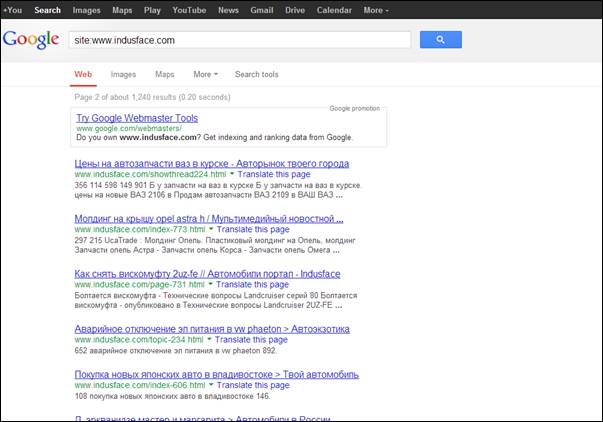Open Gmail from the top navigation bar
Viewport: 603px width, 422px height.
tap(263, 10)
